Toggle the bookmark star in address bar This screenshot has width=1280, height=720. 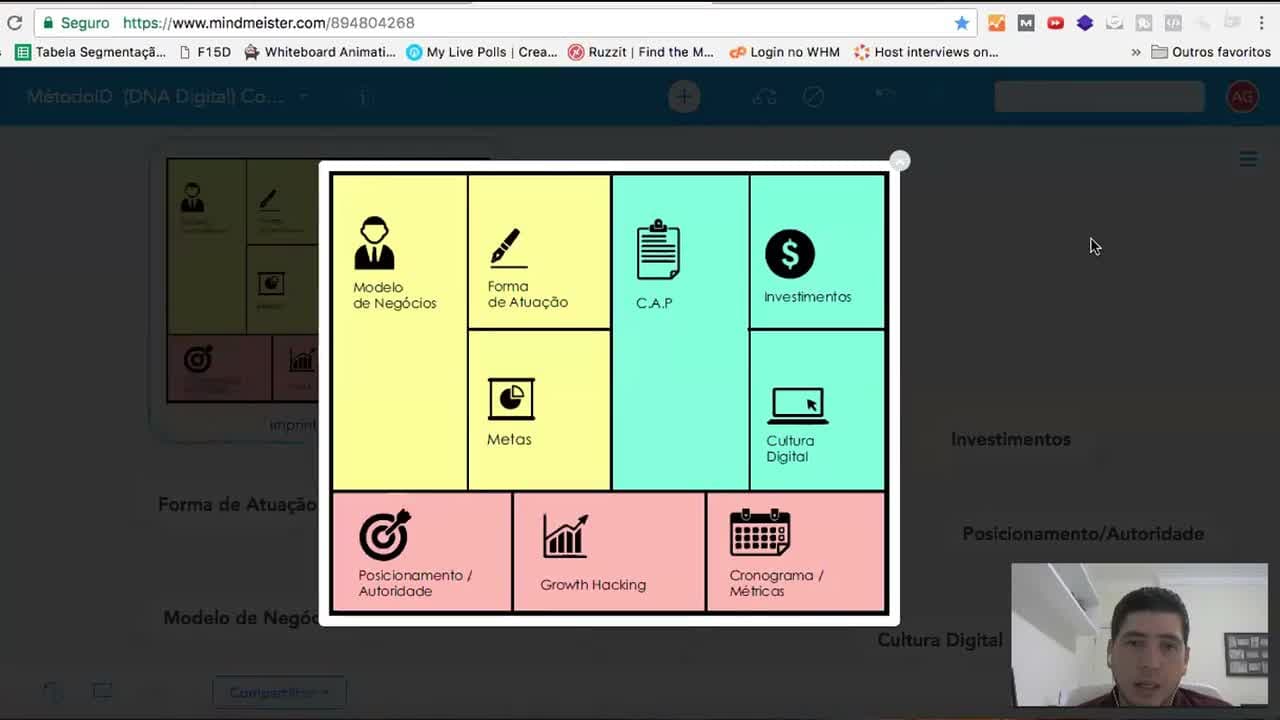click(x=962, y=22)
